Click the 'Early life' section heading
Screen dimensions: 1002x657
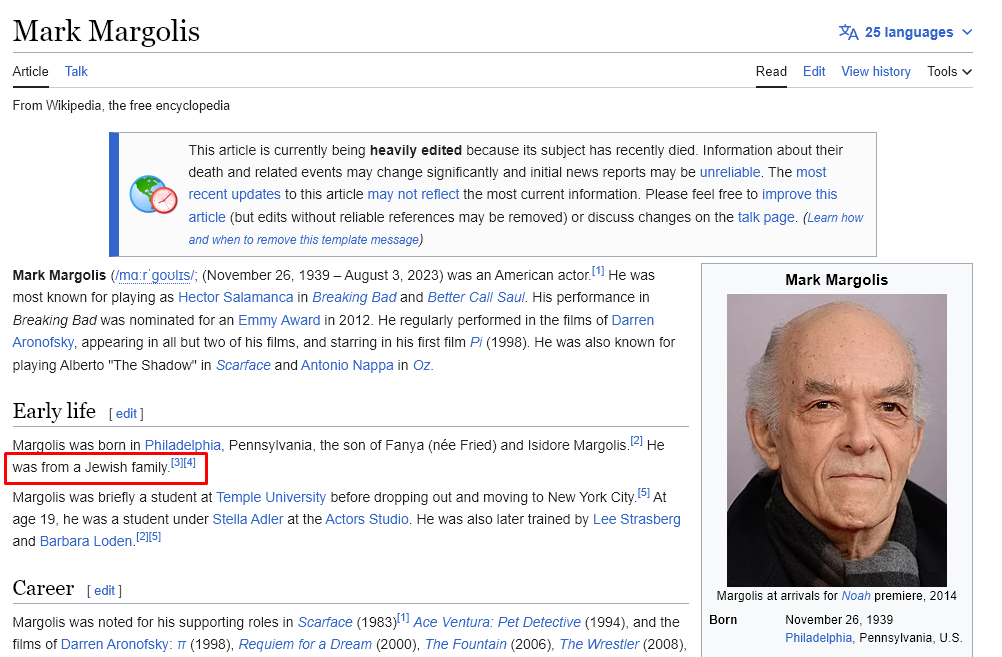tap(54, 411)
